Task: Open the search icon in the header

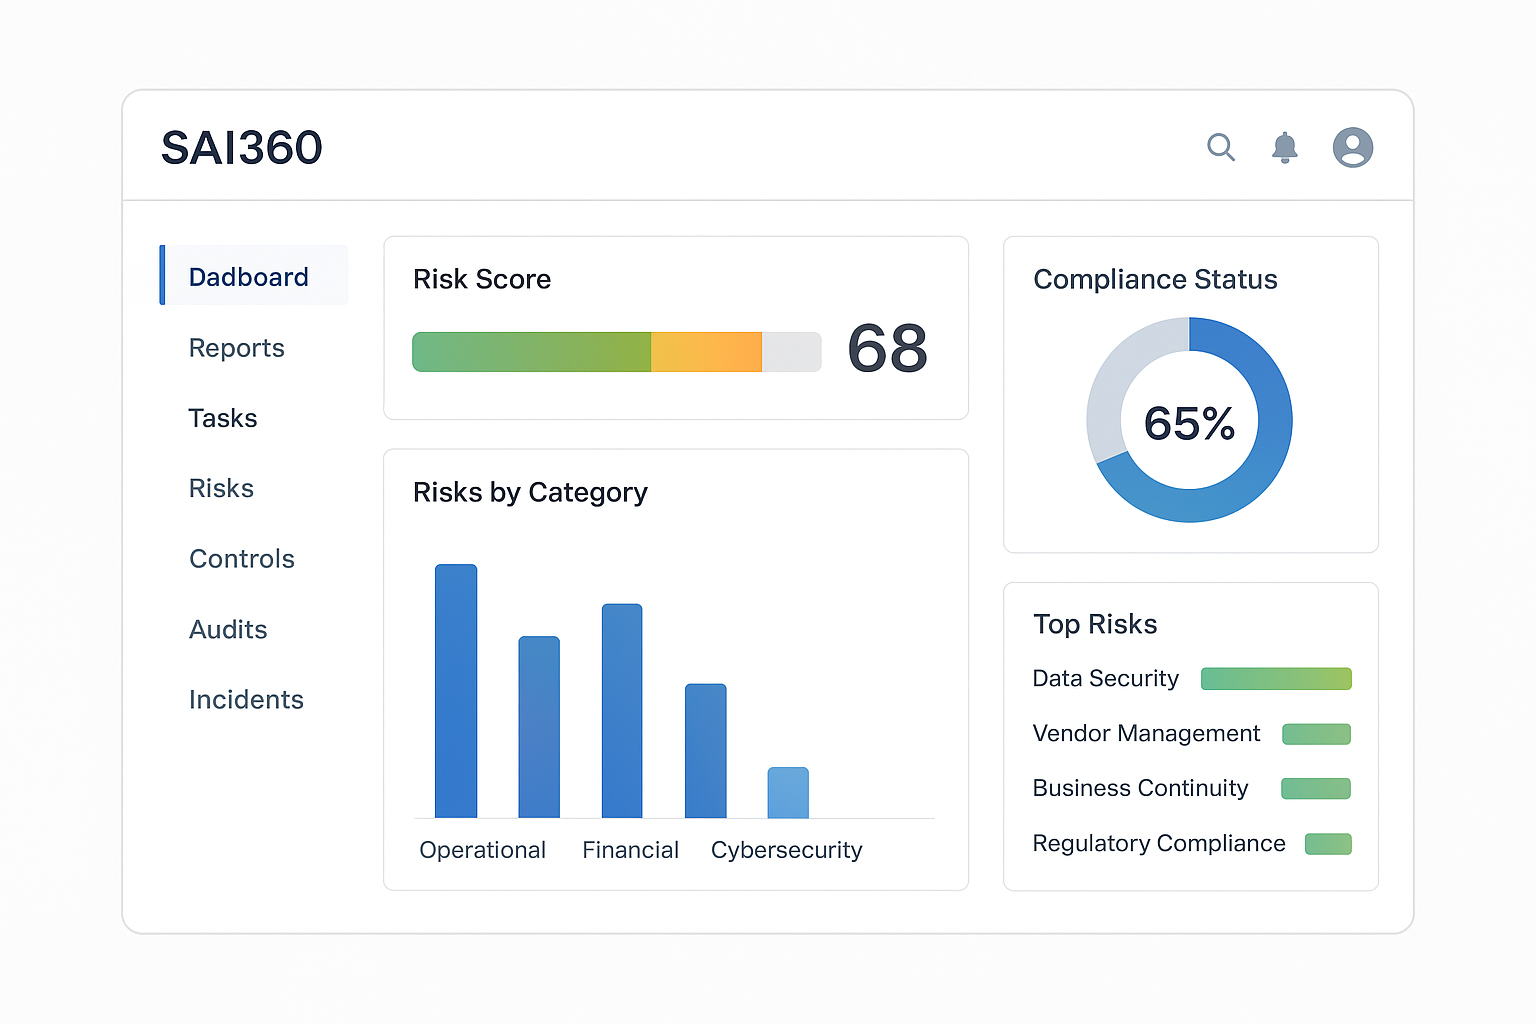Action: click(x=1221, y=147)
